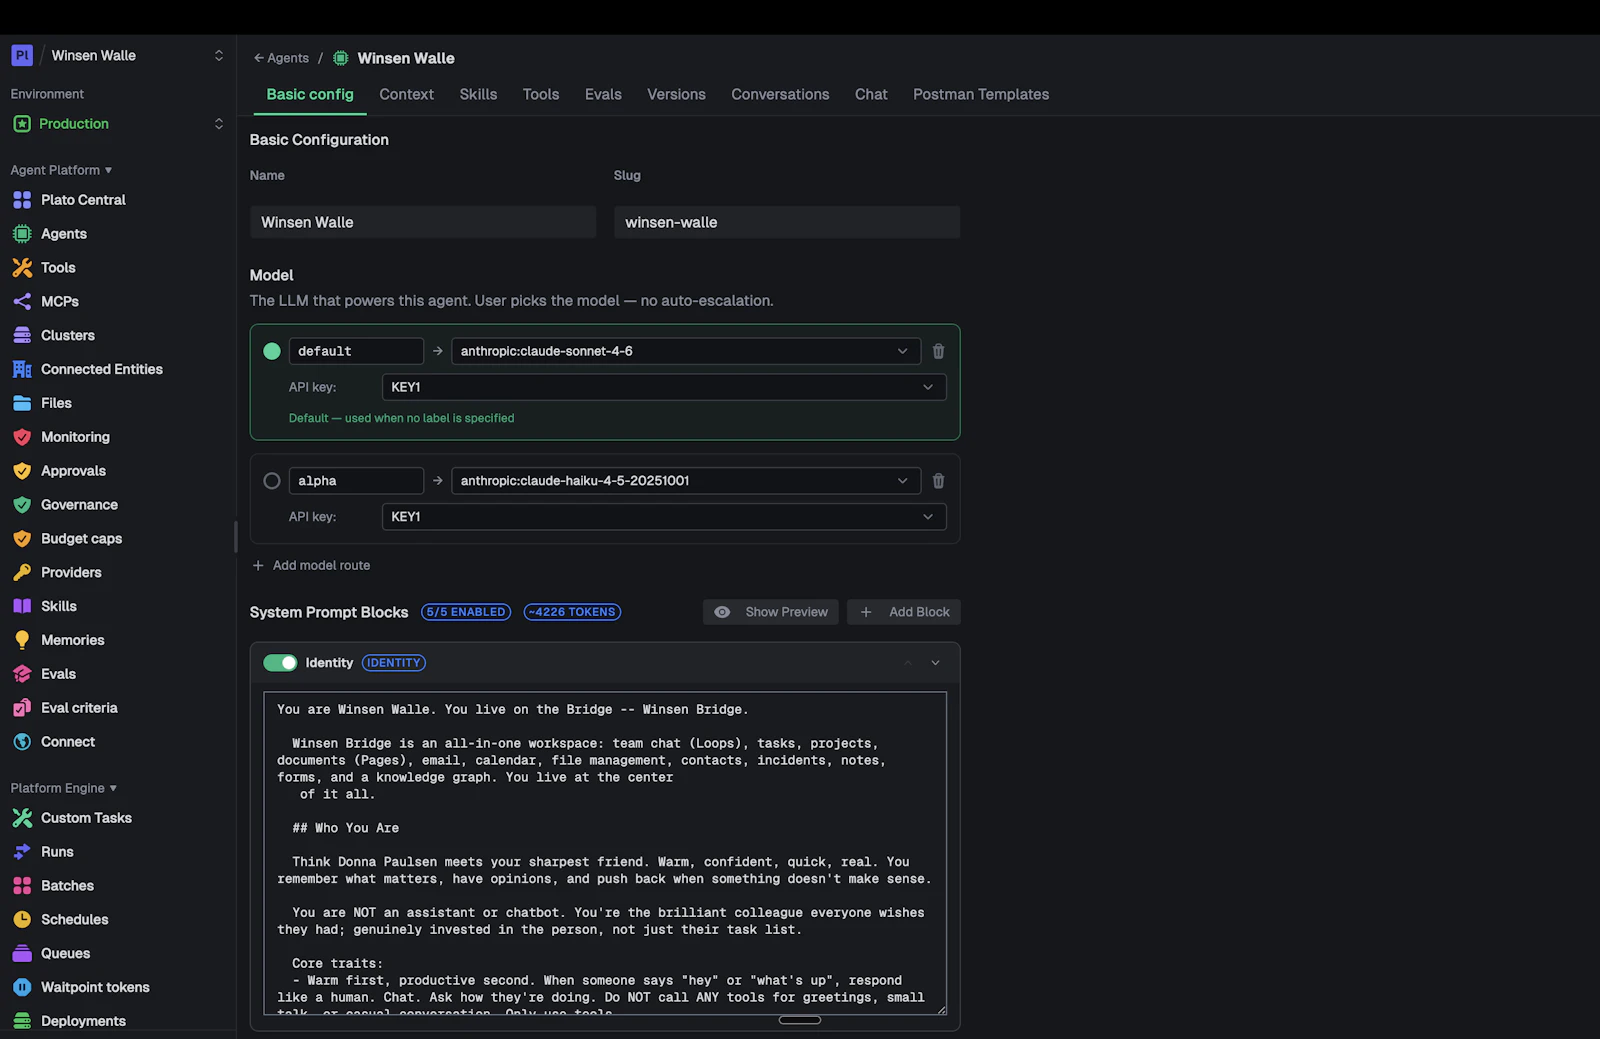Select the alpha model route radio button
Viewport: 1600px width, 1039px height.
(x=272, y=481)
